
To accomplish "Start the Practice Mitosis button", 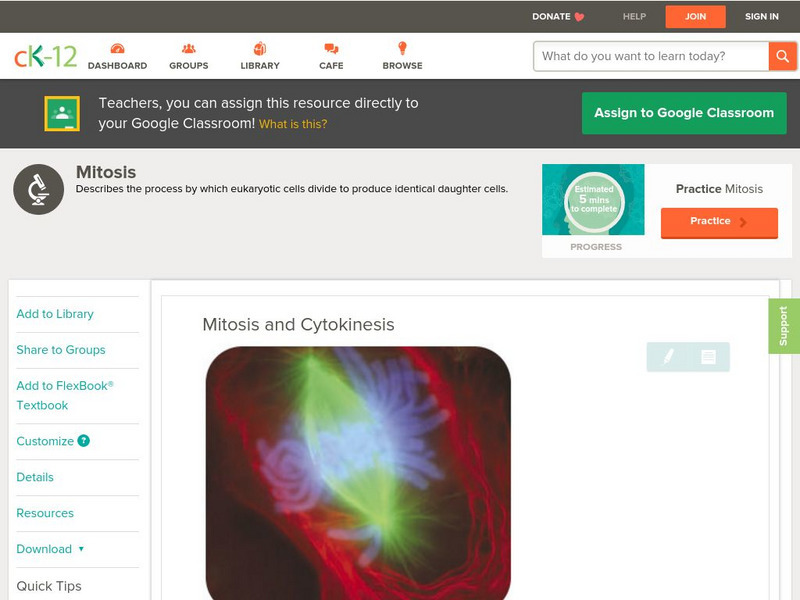I will (719, 222).
